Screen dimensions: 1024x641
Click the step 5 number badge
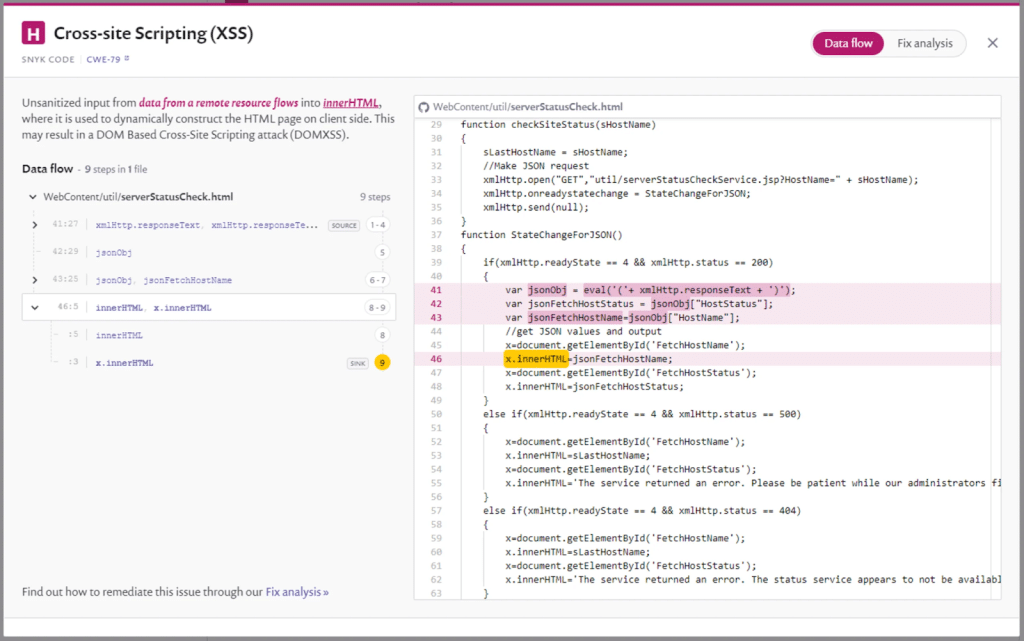click(x=382, y=253)
